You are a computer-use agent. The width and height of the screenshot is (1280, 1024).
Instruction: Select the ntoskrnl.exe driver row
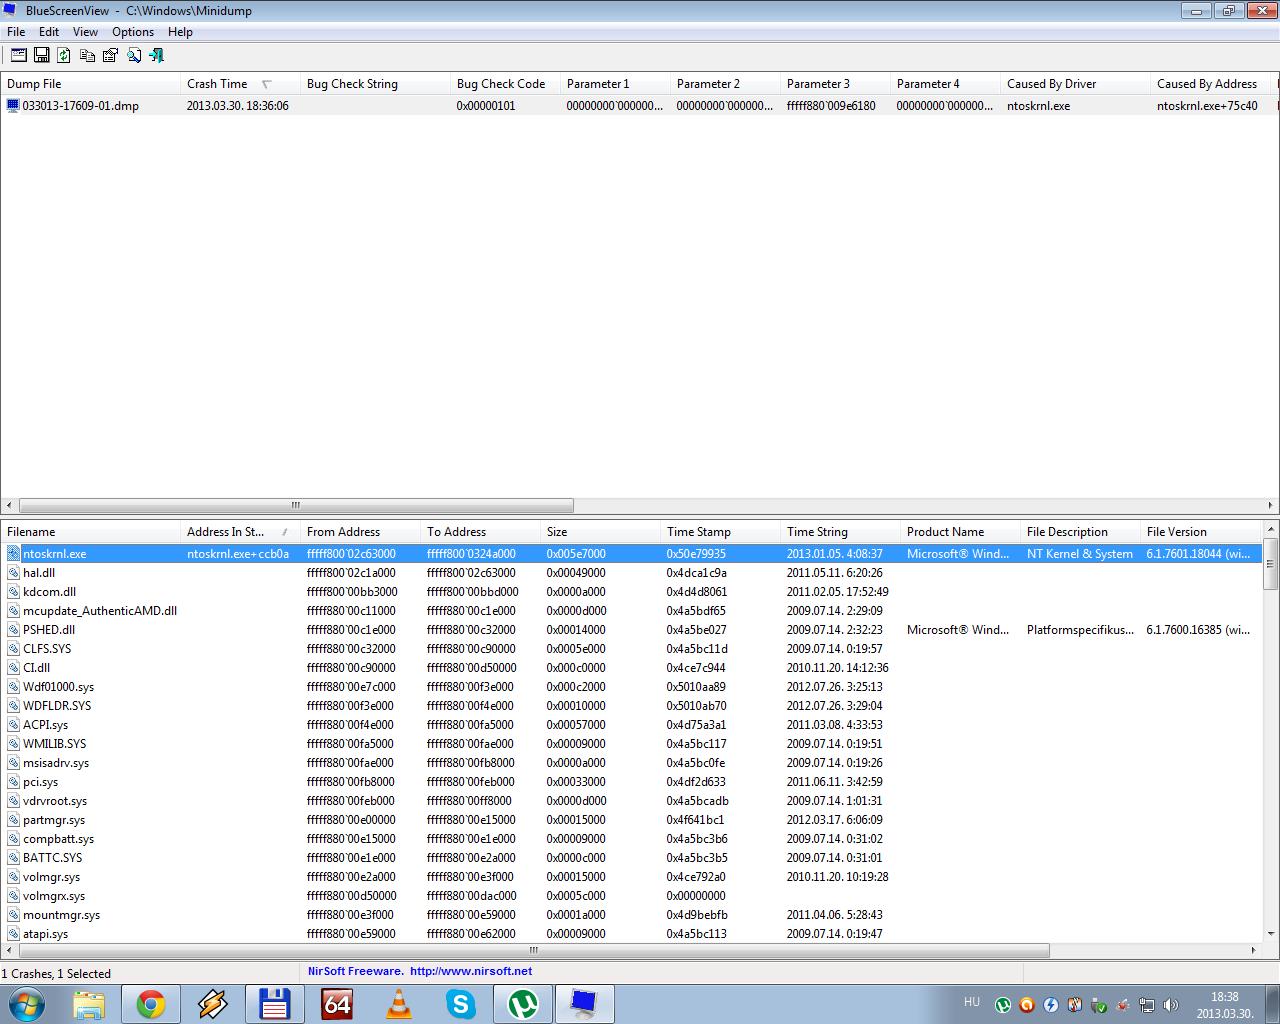pyautogui.click(x=631, y=553)
